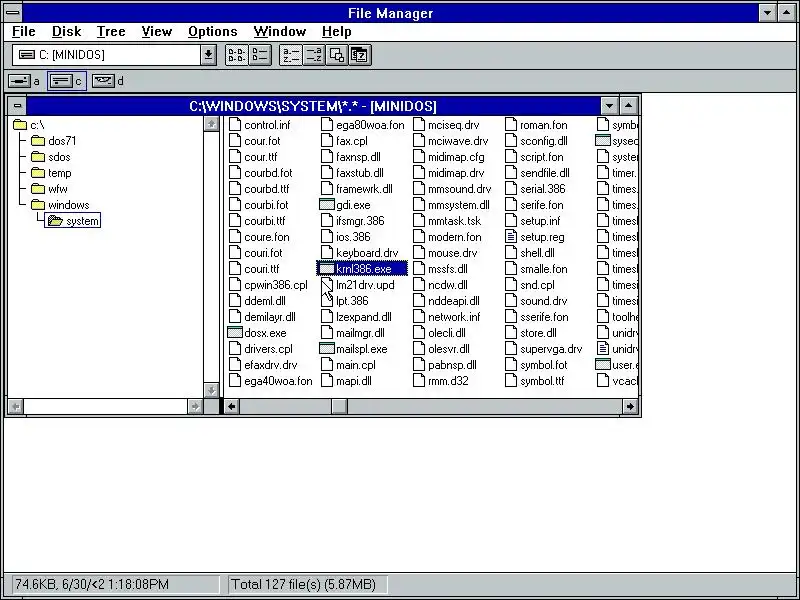Select the sound.drv file
The height and width of the screenshot is (600, 800).
pyautogui.click(x=536, y=301)
